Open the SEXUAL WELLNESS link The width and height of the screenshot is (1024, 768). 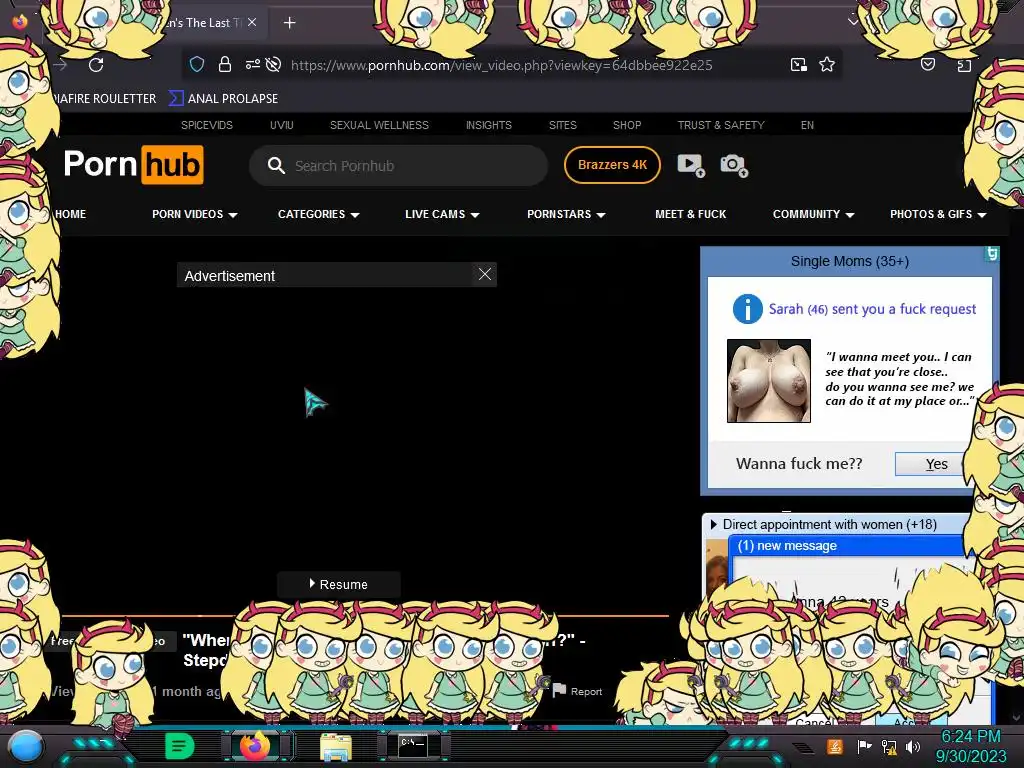pyautogui.click(x=379, y=125)
